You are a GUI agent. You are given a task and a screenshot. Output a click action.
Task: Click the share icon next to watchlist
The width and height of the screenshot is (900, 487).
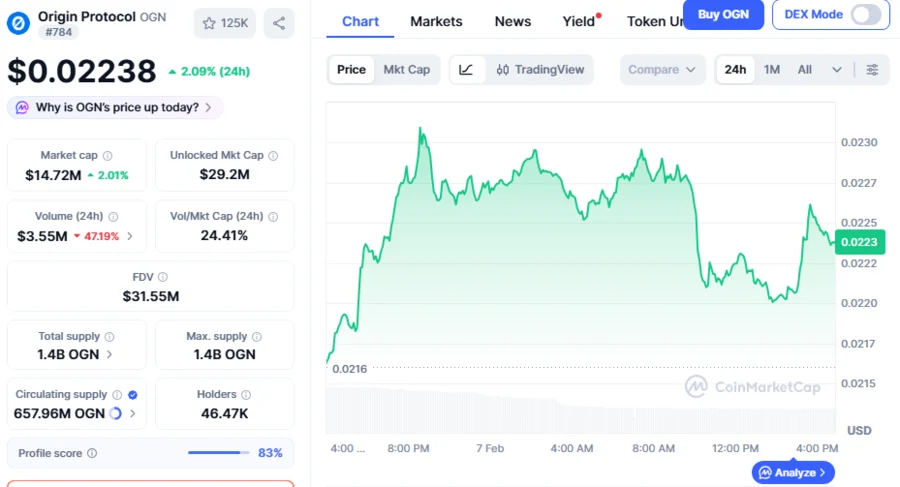coord(279,23)
